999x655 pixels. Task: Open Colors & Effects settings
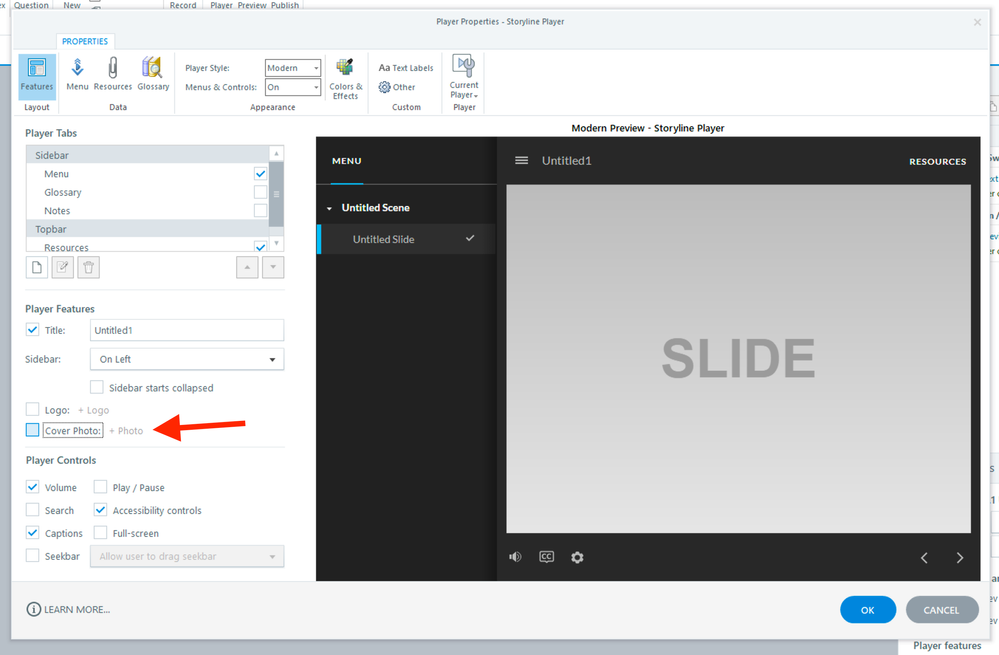(345, 77)
